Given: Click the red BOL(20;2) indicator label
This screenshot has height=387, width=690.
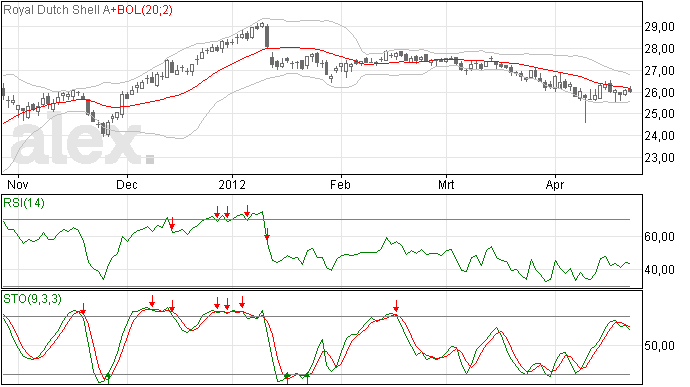Looking at the screenshot, I should [x=142, y=10].
